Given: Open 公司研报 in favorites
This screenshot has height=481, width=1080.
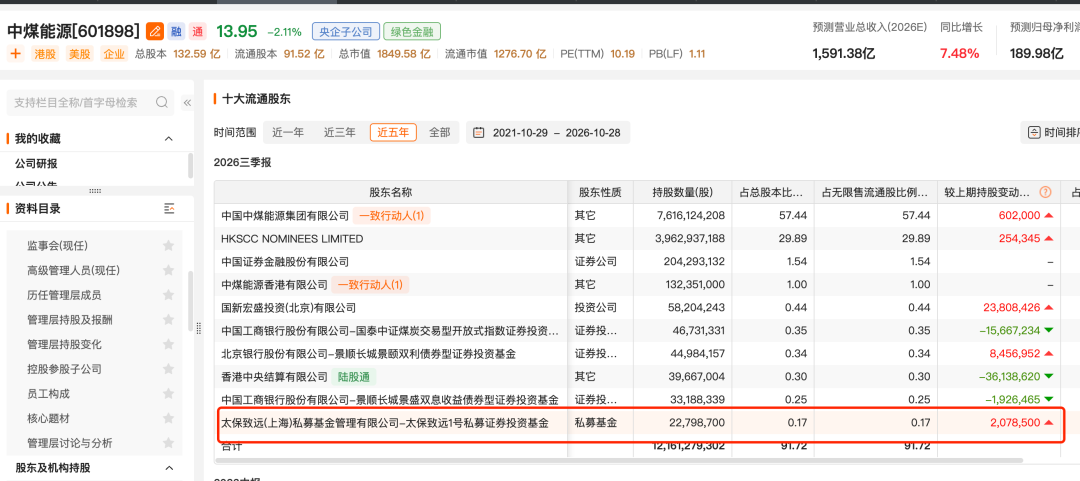Looking at the screenshot, I should click(37, 164).
